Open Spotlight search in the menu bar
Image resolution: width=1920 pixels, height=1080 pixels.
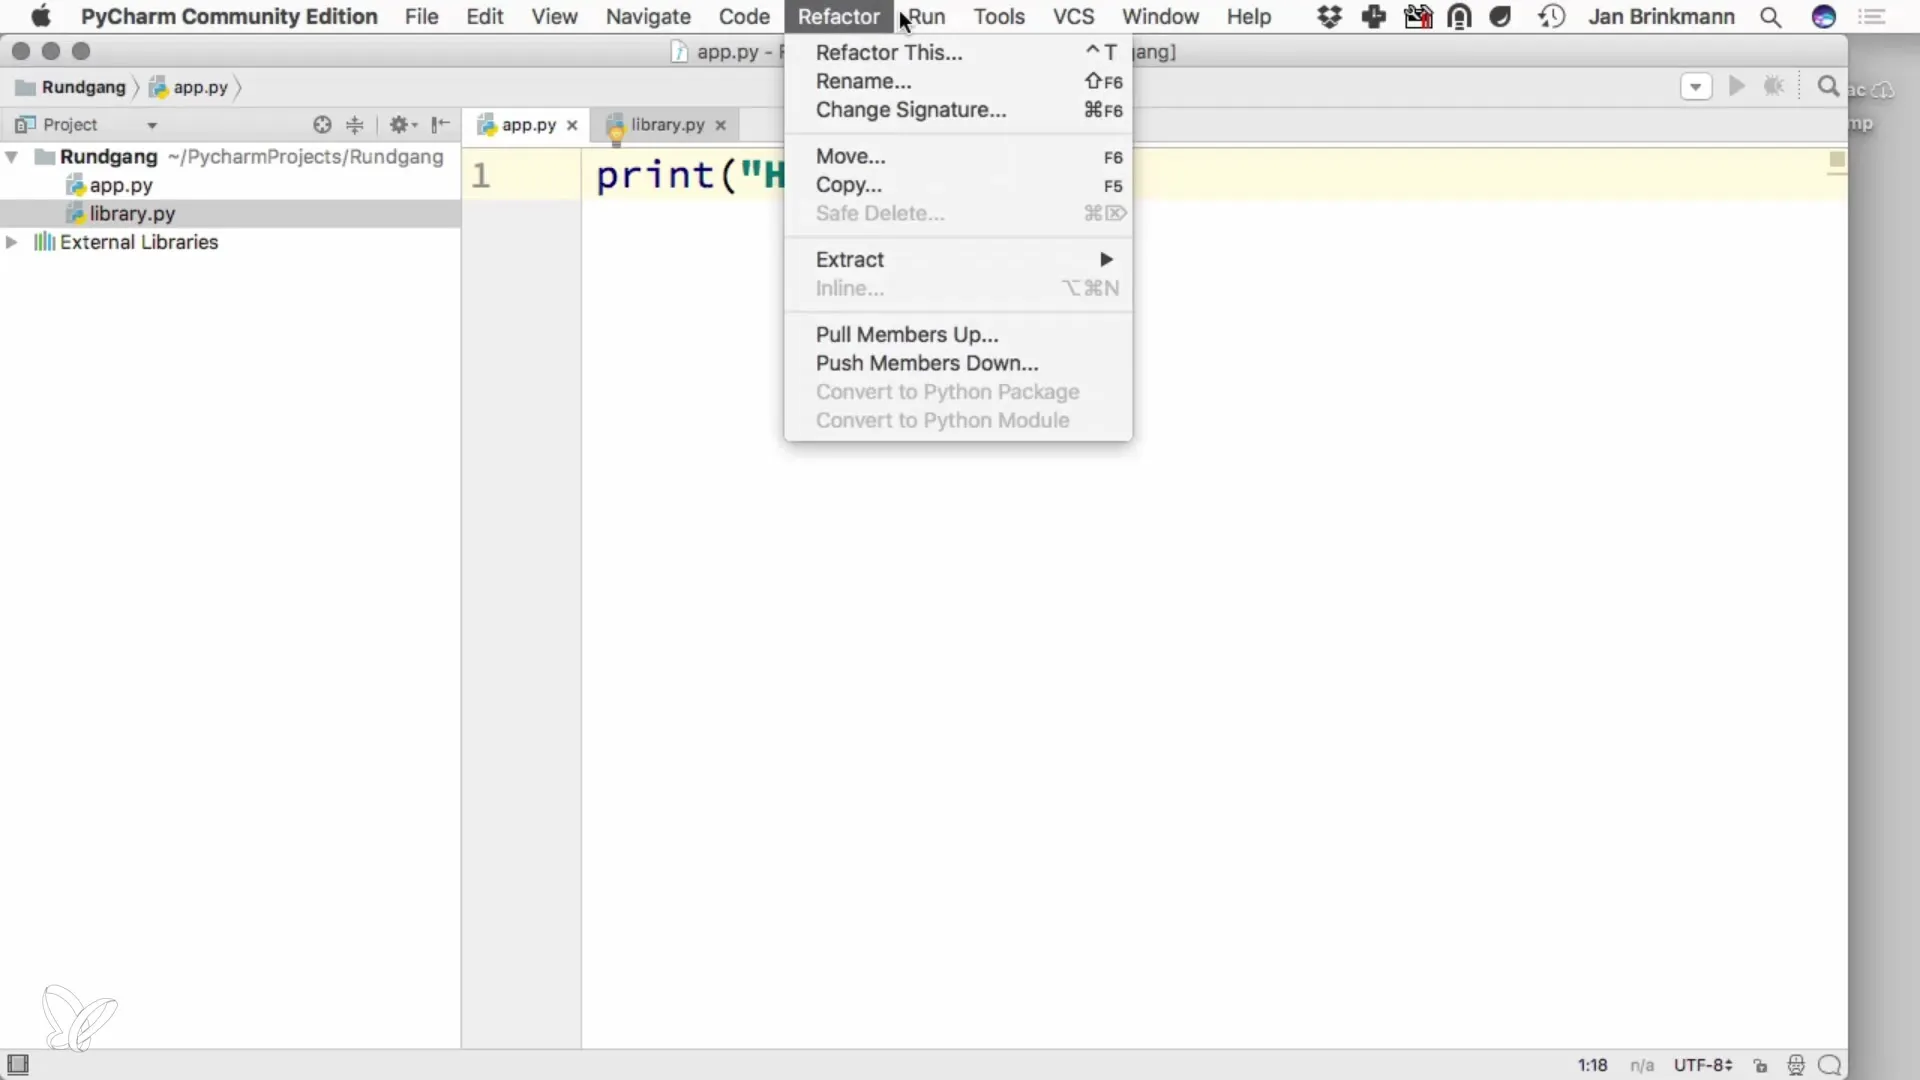(x=1770, y=17)
